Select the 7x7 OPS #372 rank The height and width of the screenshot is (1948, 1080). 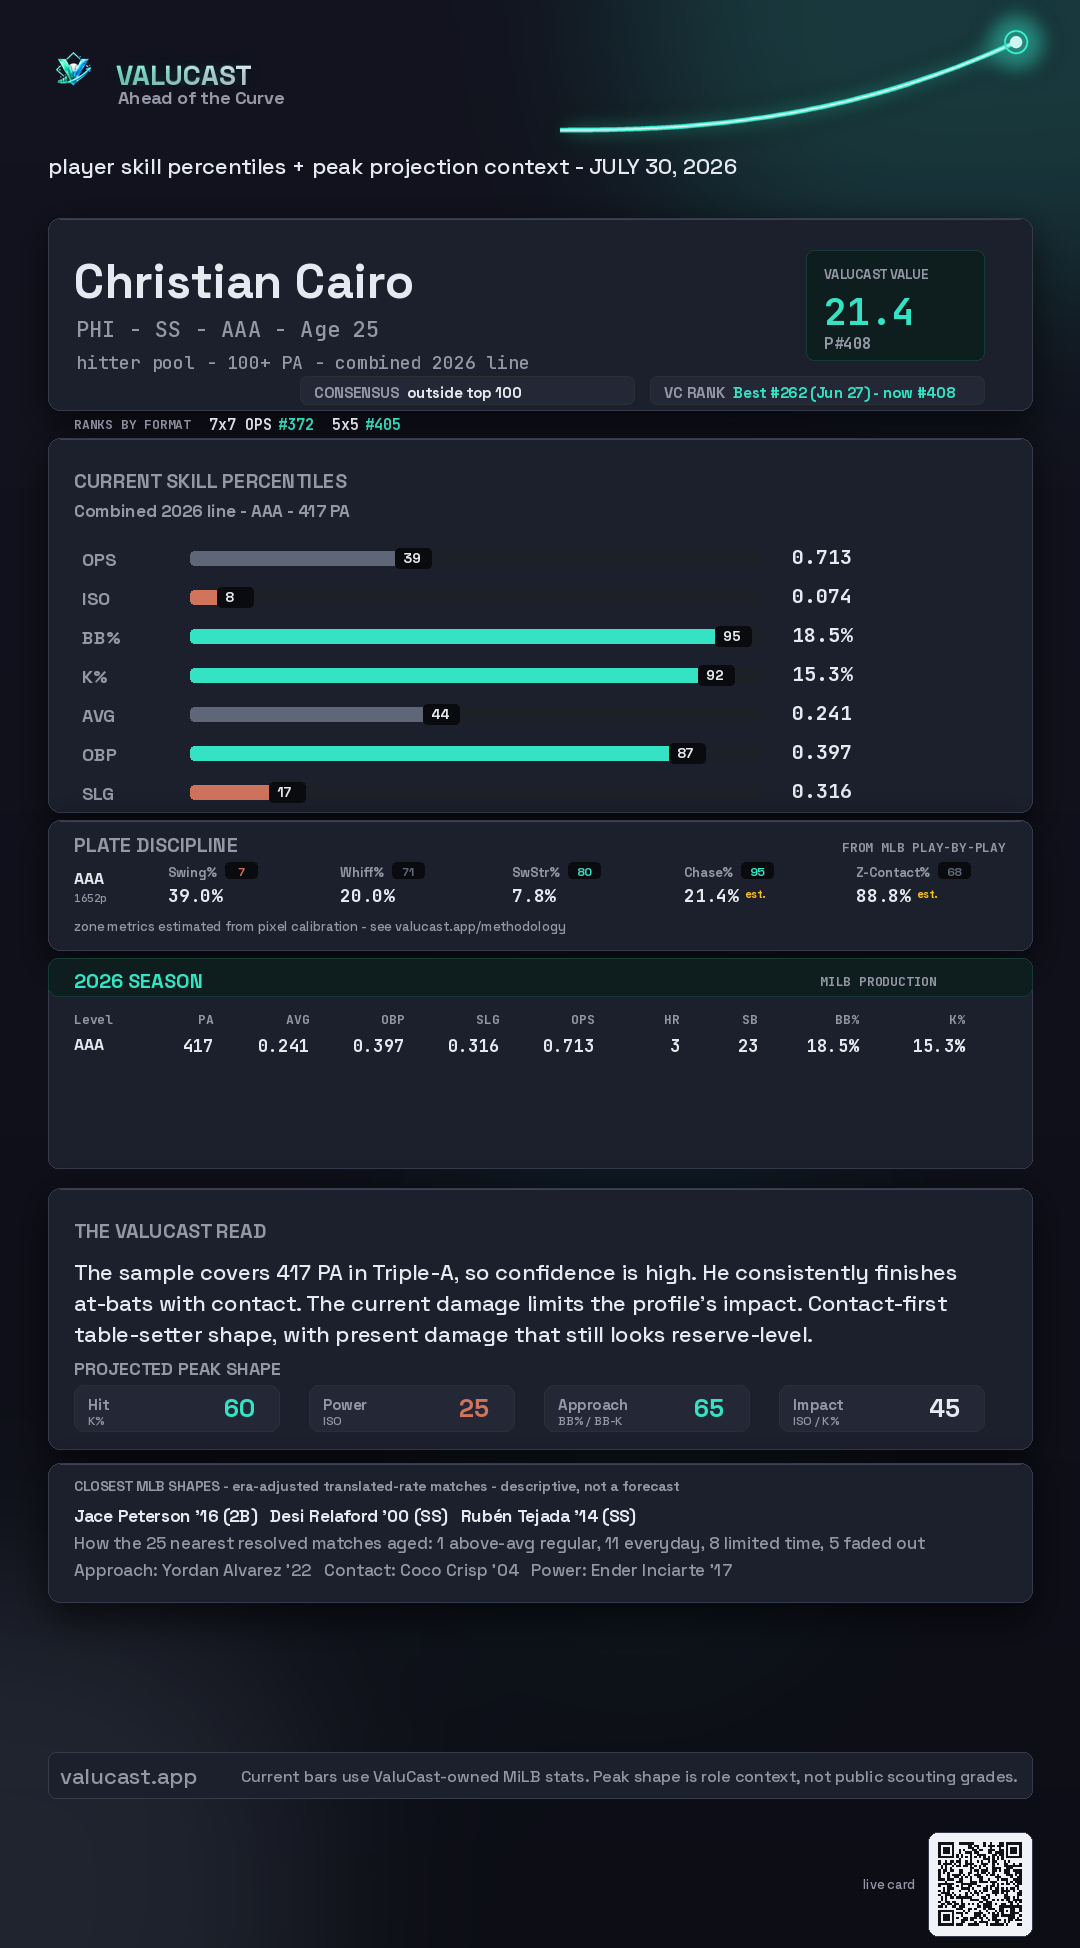tap(261, 424)
